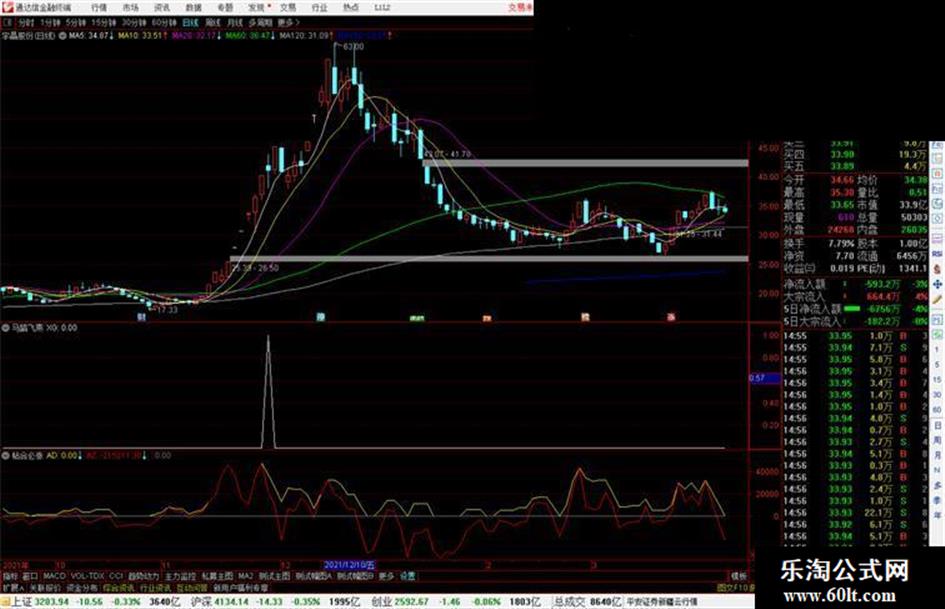Click the 沪深 index in the status bar

201,602
